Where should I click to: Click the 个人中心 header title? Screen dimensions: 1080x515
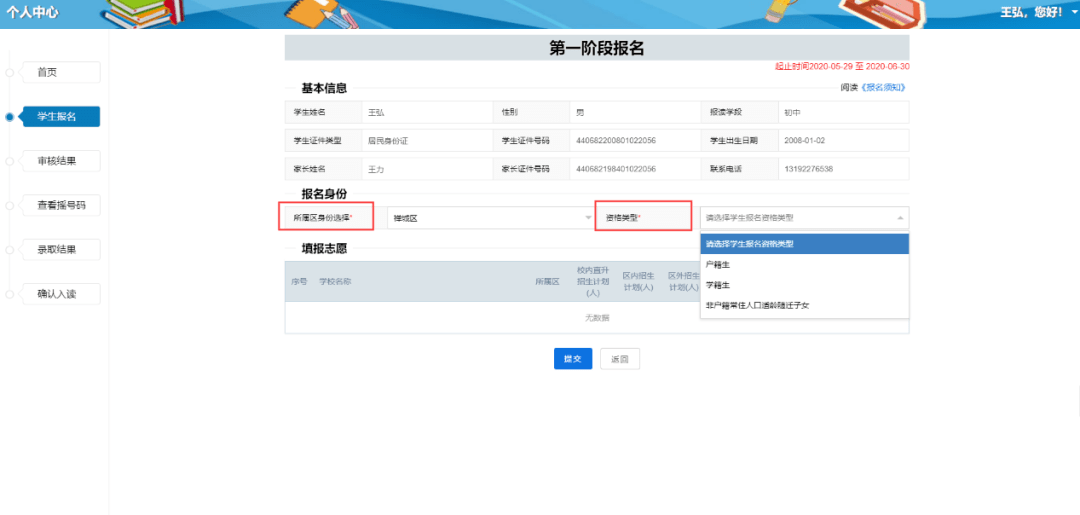[32, 13]
